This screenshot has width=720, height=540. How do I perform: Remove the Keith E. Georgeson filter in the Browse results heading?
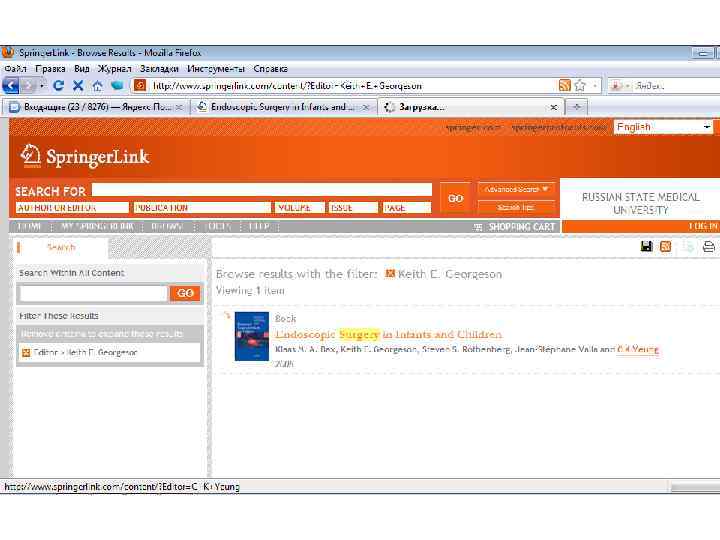click(x=390, y=274)
